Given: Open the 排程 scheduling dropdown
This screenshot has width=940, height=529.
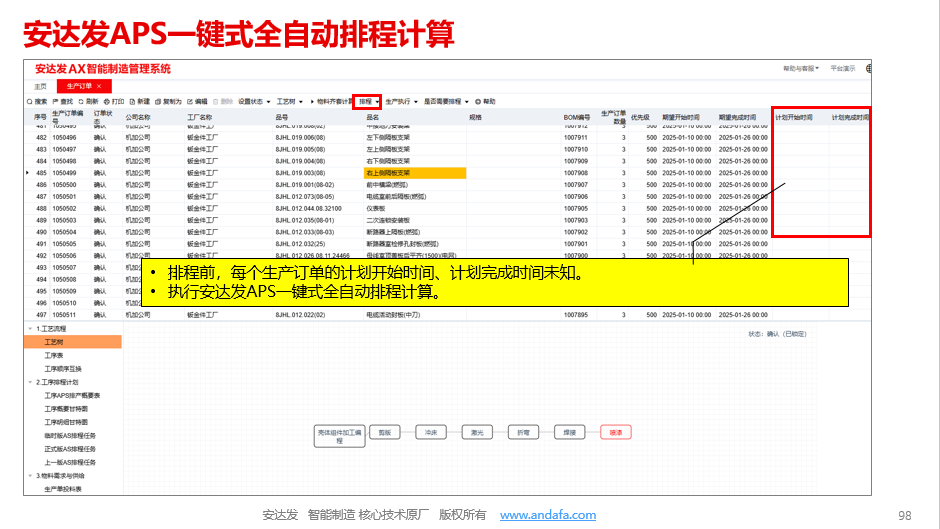Looking at the screenshot, I should [368, 101].
